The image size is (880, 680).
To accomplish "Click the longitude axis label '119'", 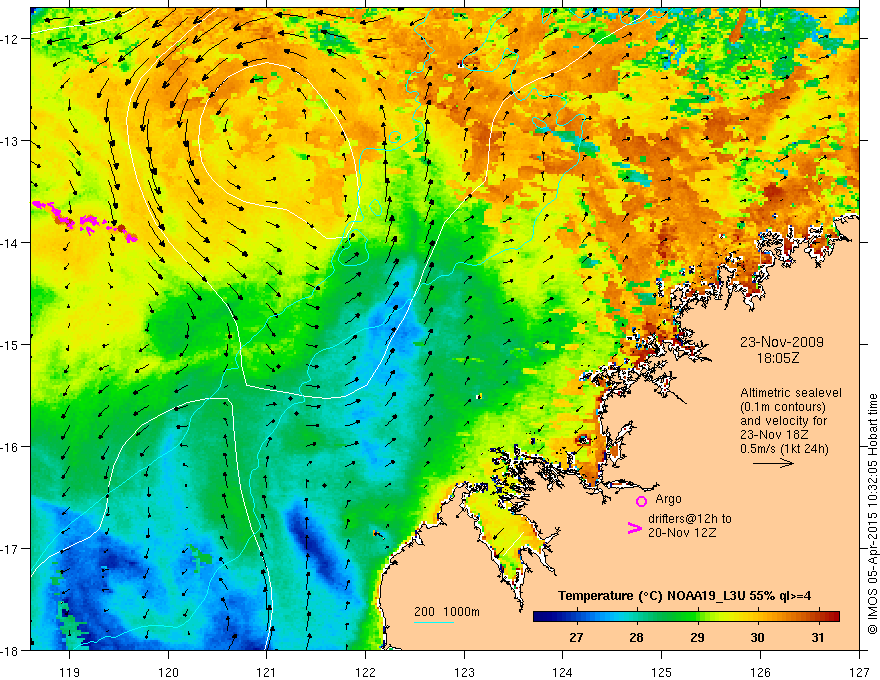I will coord(70,672).
